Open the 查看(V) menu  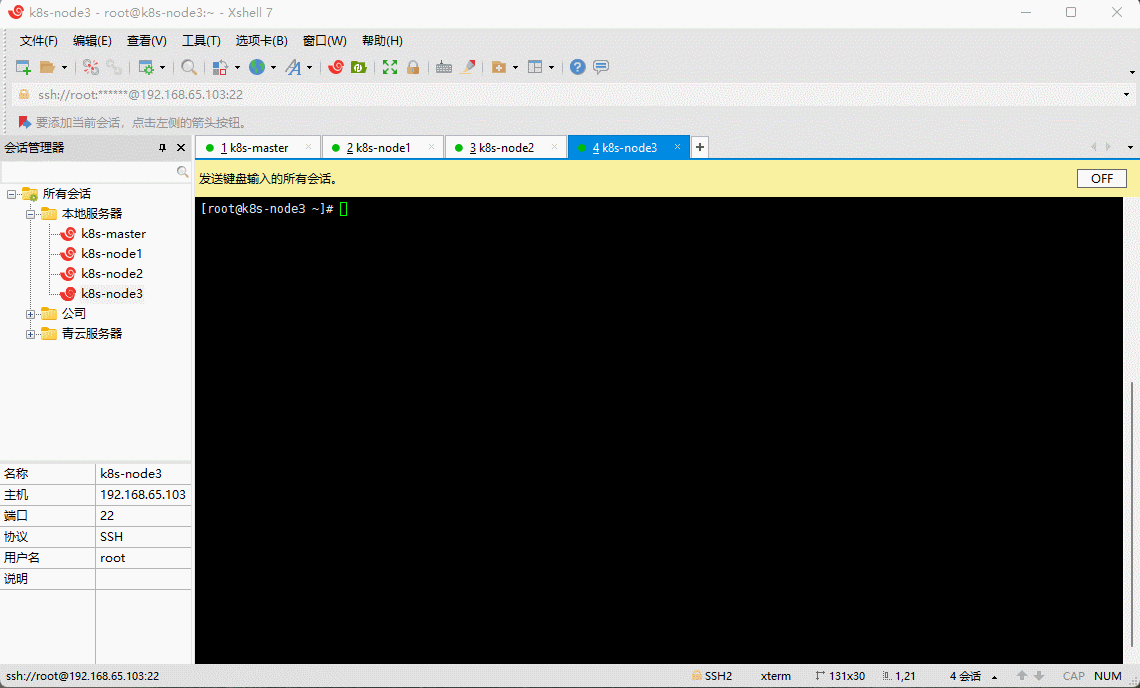(x=147, y=41)
